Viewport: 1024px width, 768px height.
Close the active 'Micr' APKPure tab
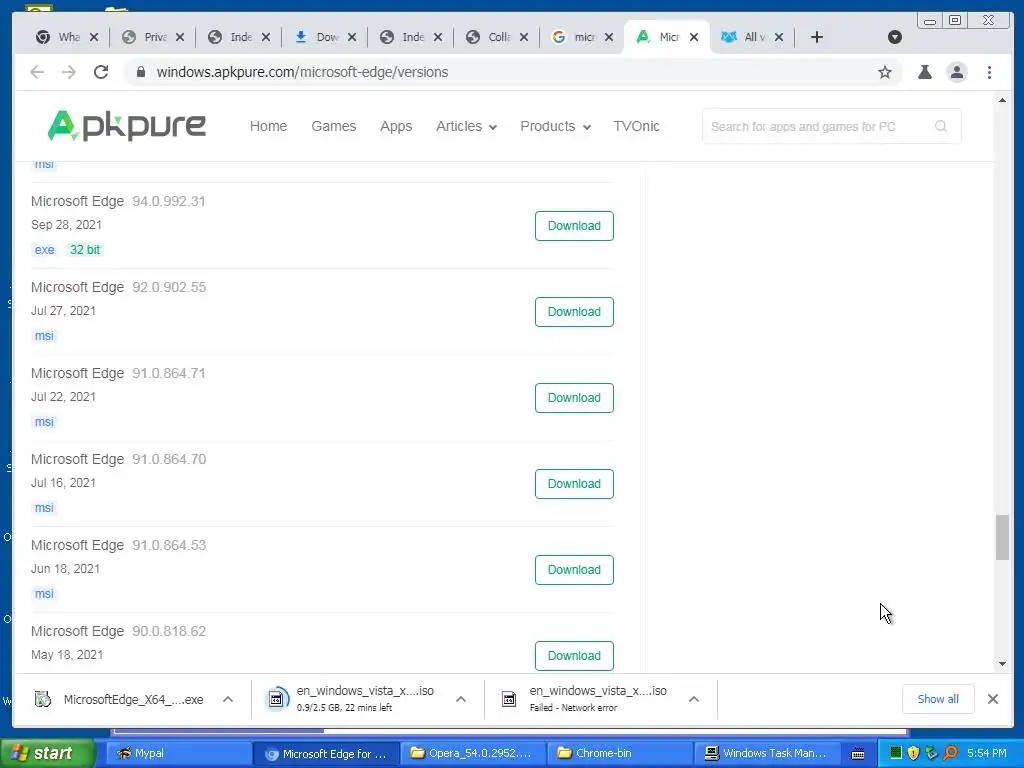(x=694, y=37)
